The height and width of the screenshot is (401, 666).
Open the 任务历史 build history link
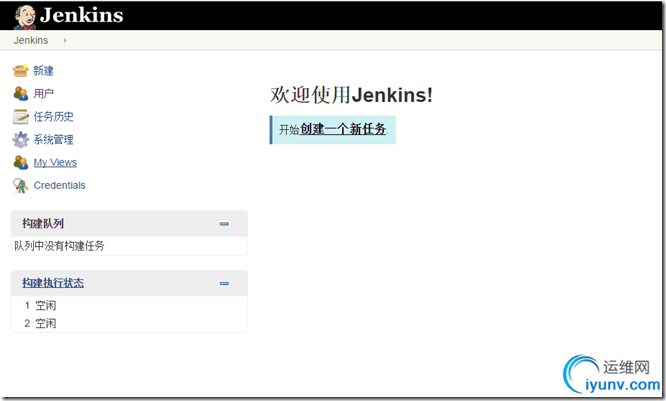pyautogui.click(x=54, y=116)
